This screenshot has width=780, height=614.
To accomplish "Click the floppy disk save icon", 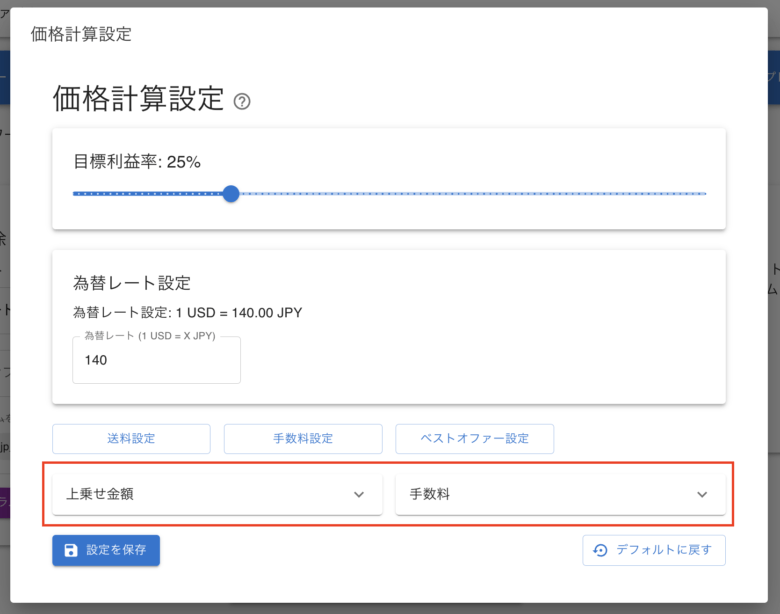I will click(x=70, y=550).
